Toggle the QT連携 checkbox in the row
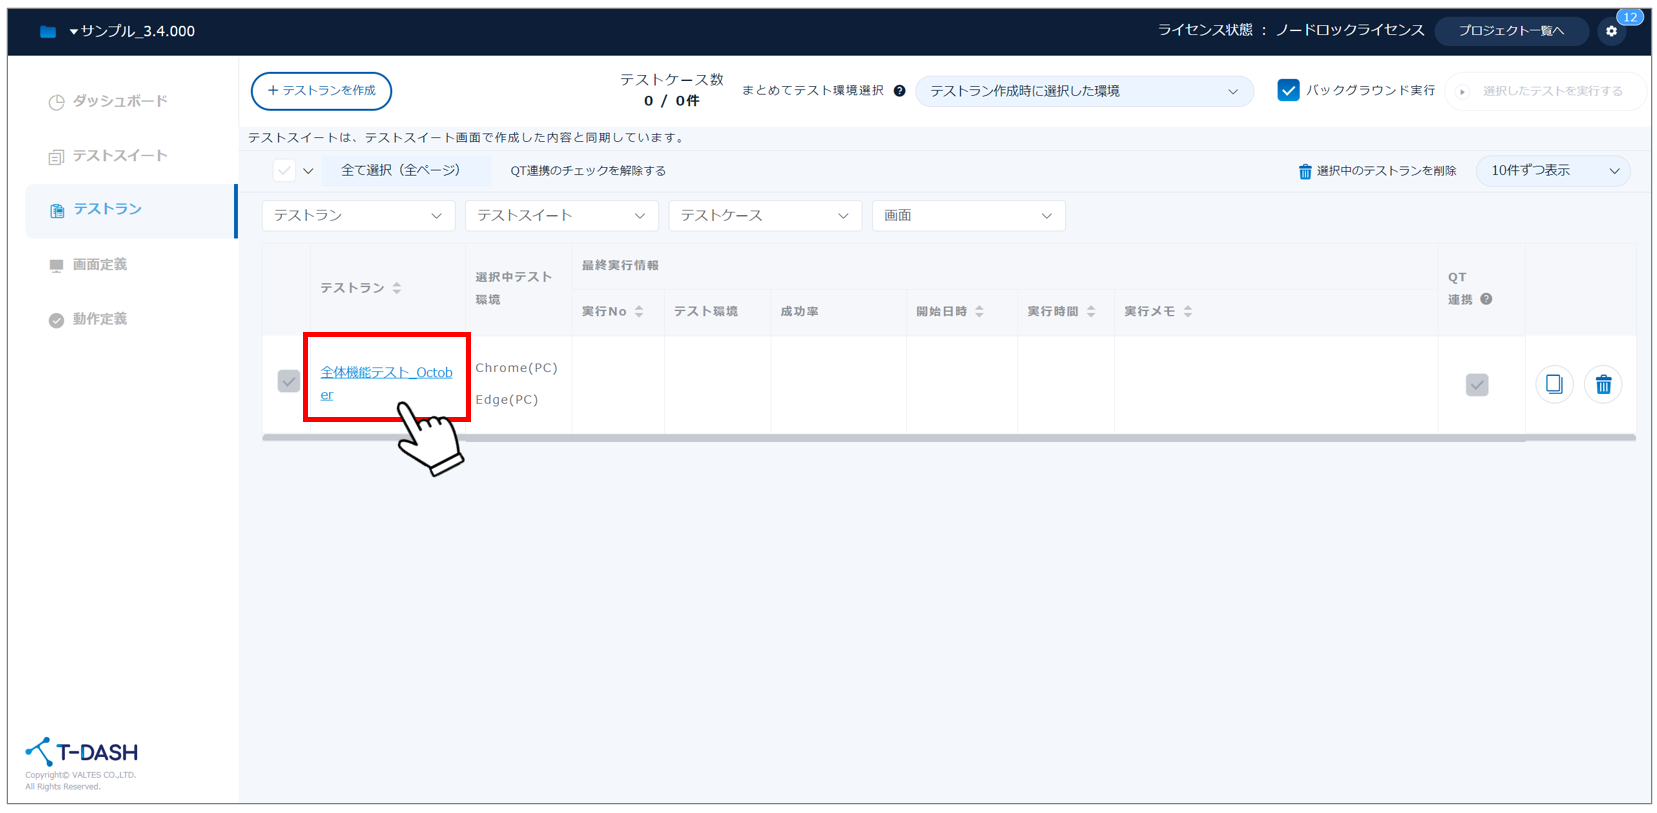 [1476, 384]
